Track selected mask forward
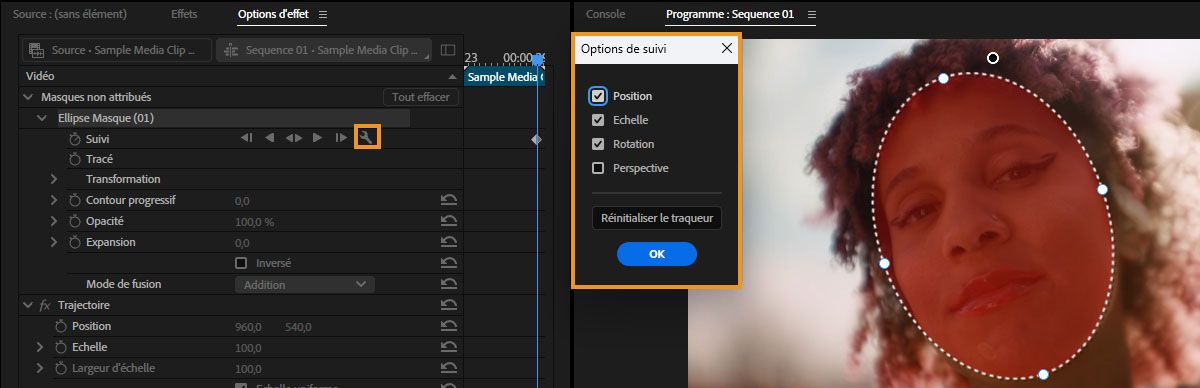This screenshot has height=388, width=1200. (318, 138)
